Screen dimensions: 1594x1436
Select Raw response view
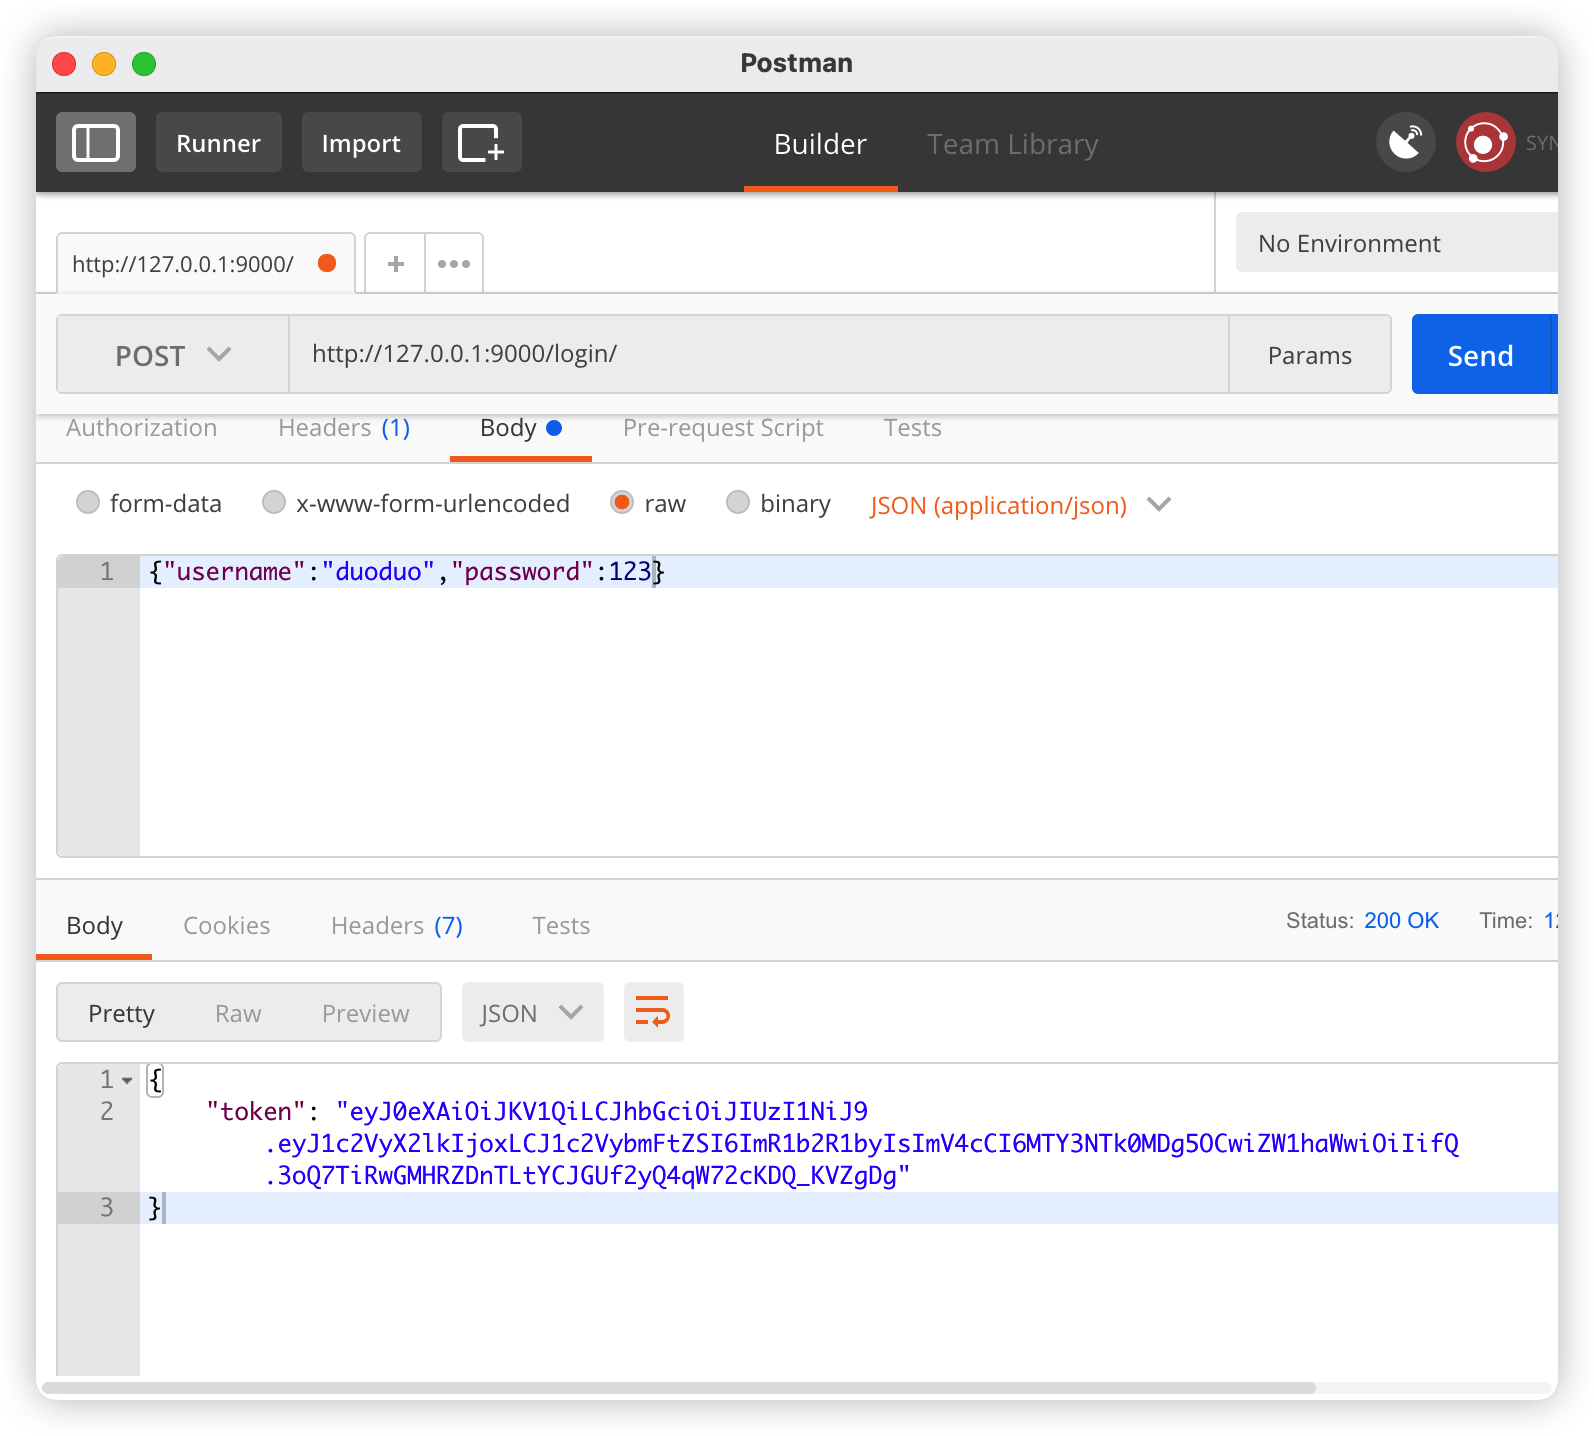click(x=238, y=1013)
